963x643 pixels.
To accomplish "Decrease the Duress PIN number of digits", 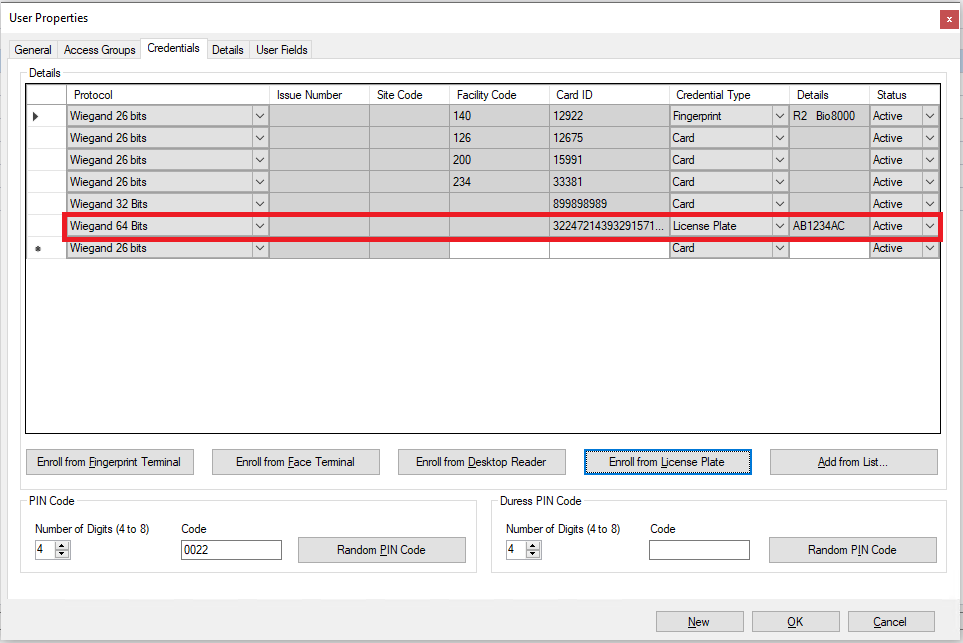I will point(532,554).
